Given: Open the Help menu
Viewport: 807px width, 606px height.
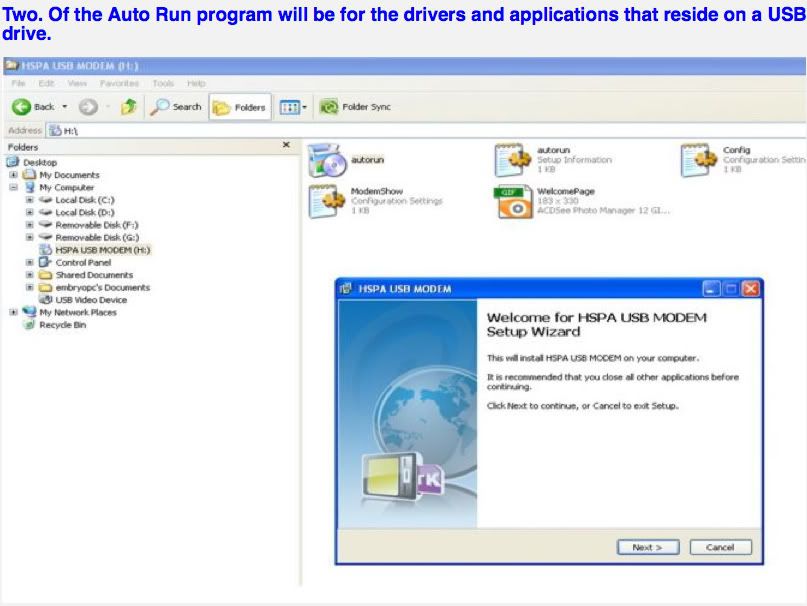Looking at the screenshot, I should [196, 83].
